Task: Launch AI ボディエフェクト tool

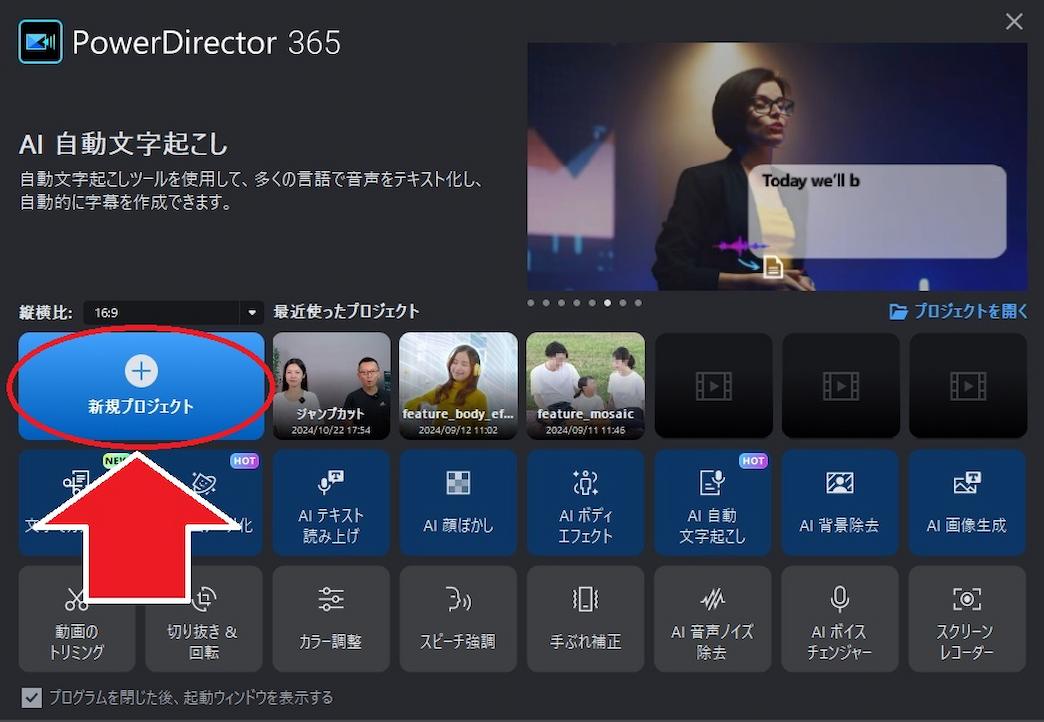Action: coord(585,503)
